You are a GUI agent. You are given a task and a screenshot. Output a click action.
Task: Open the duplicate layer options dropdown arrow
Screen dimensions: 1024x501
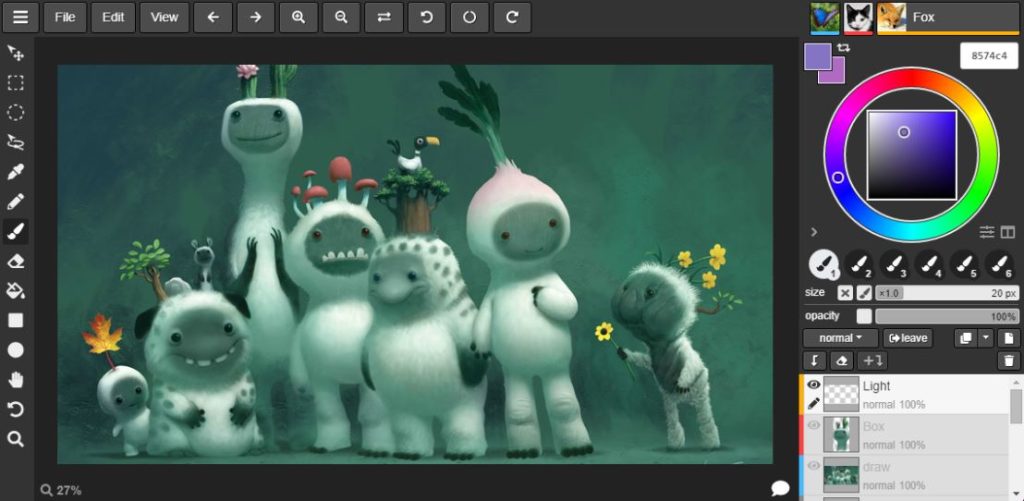(985, 338)
